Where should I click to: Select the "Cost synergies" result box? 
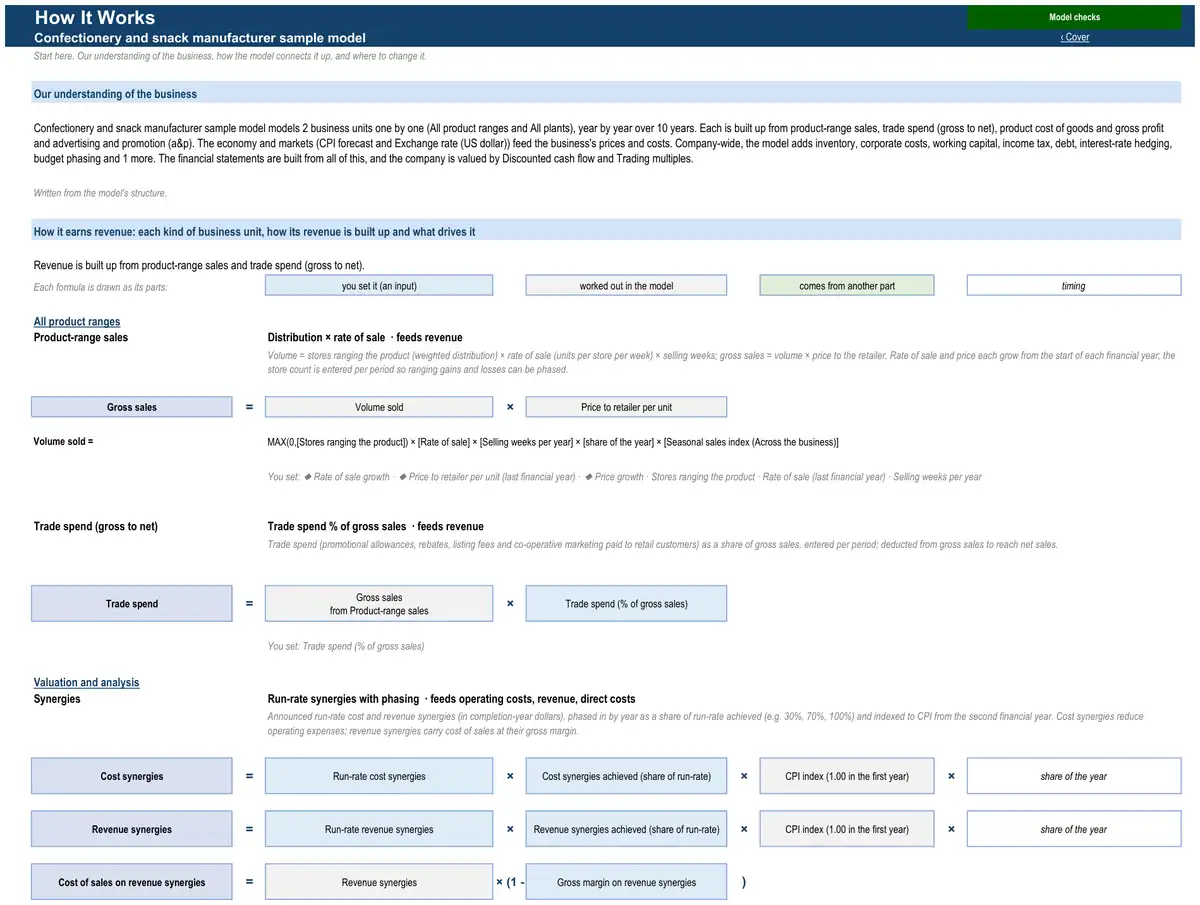coord(132,776)
